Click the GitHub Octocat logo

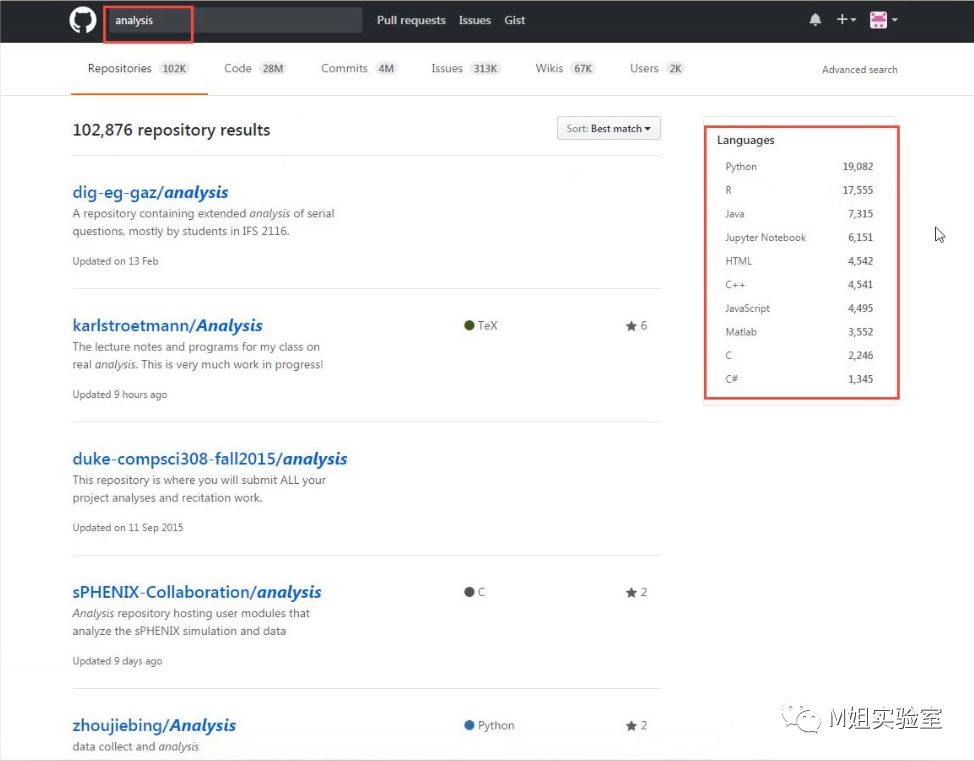click(83, 20)
